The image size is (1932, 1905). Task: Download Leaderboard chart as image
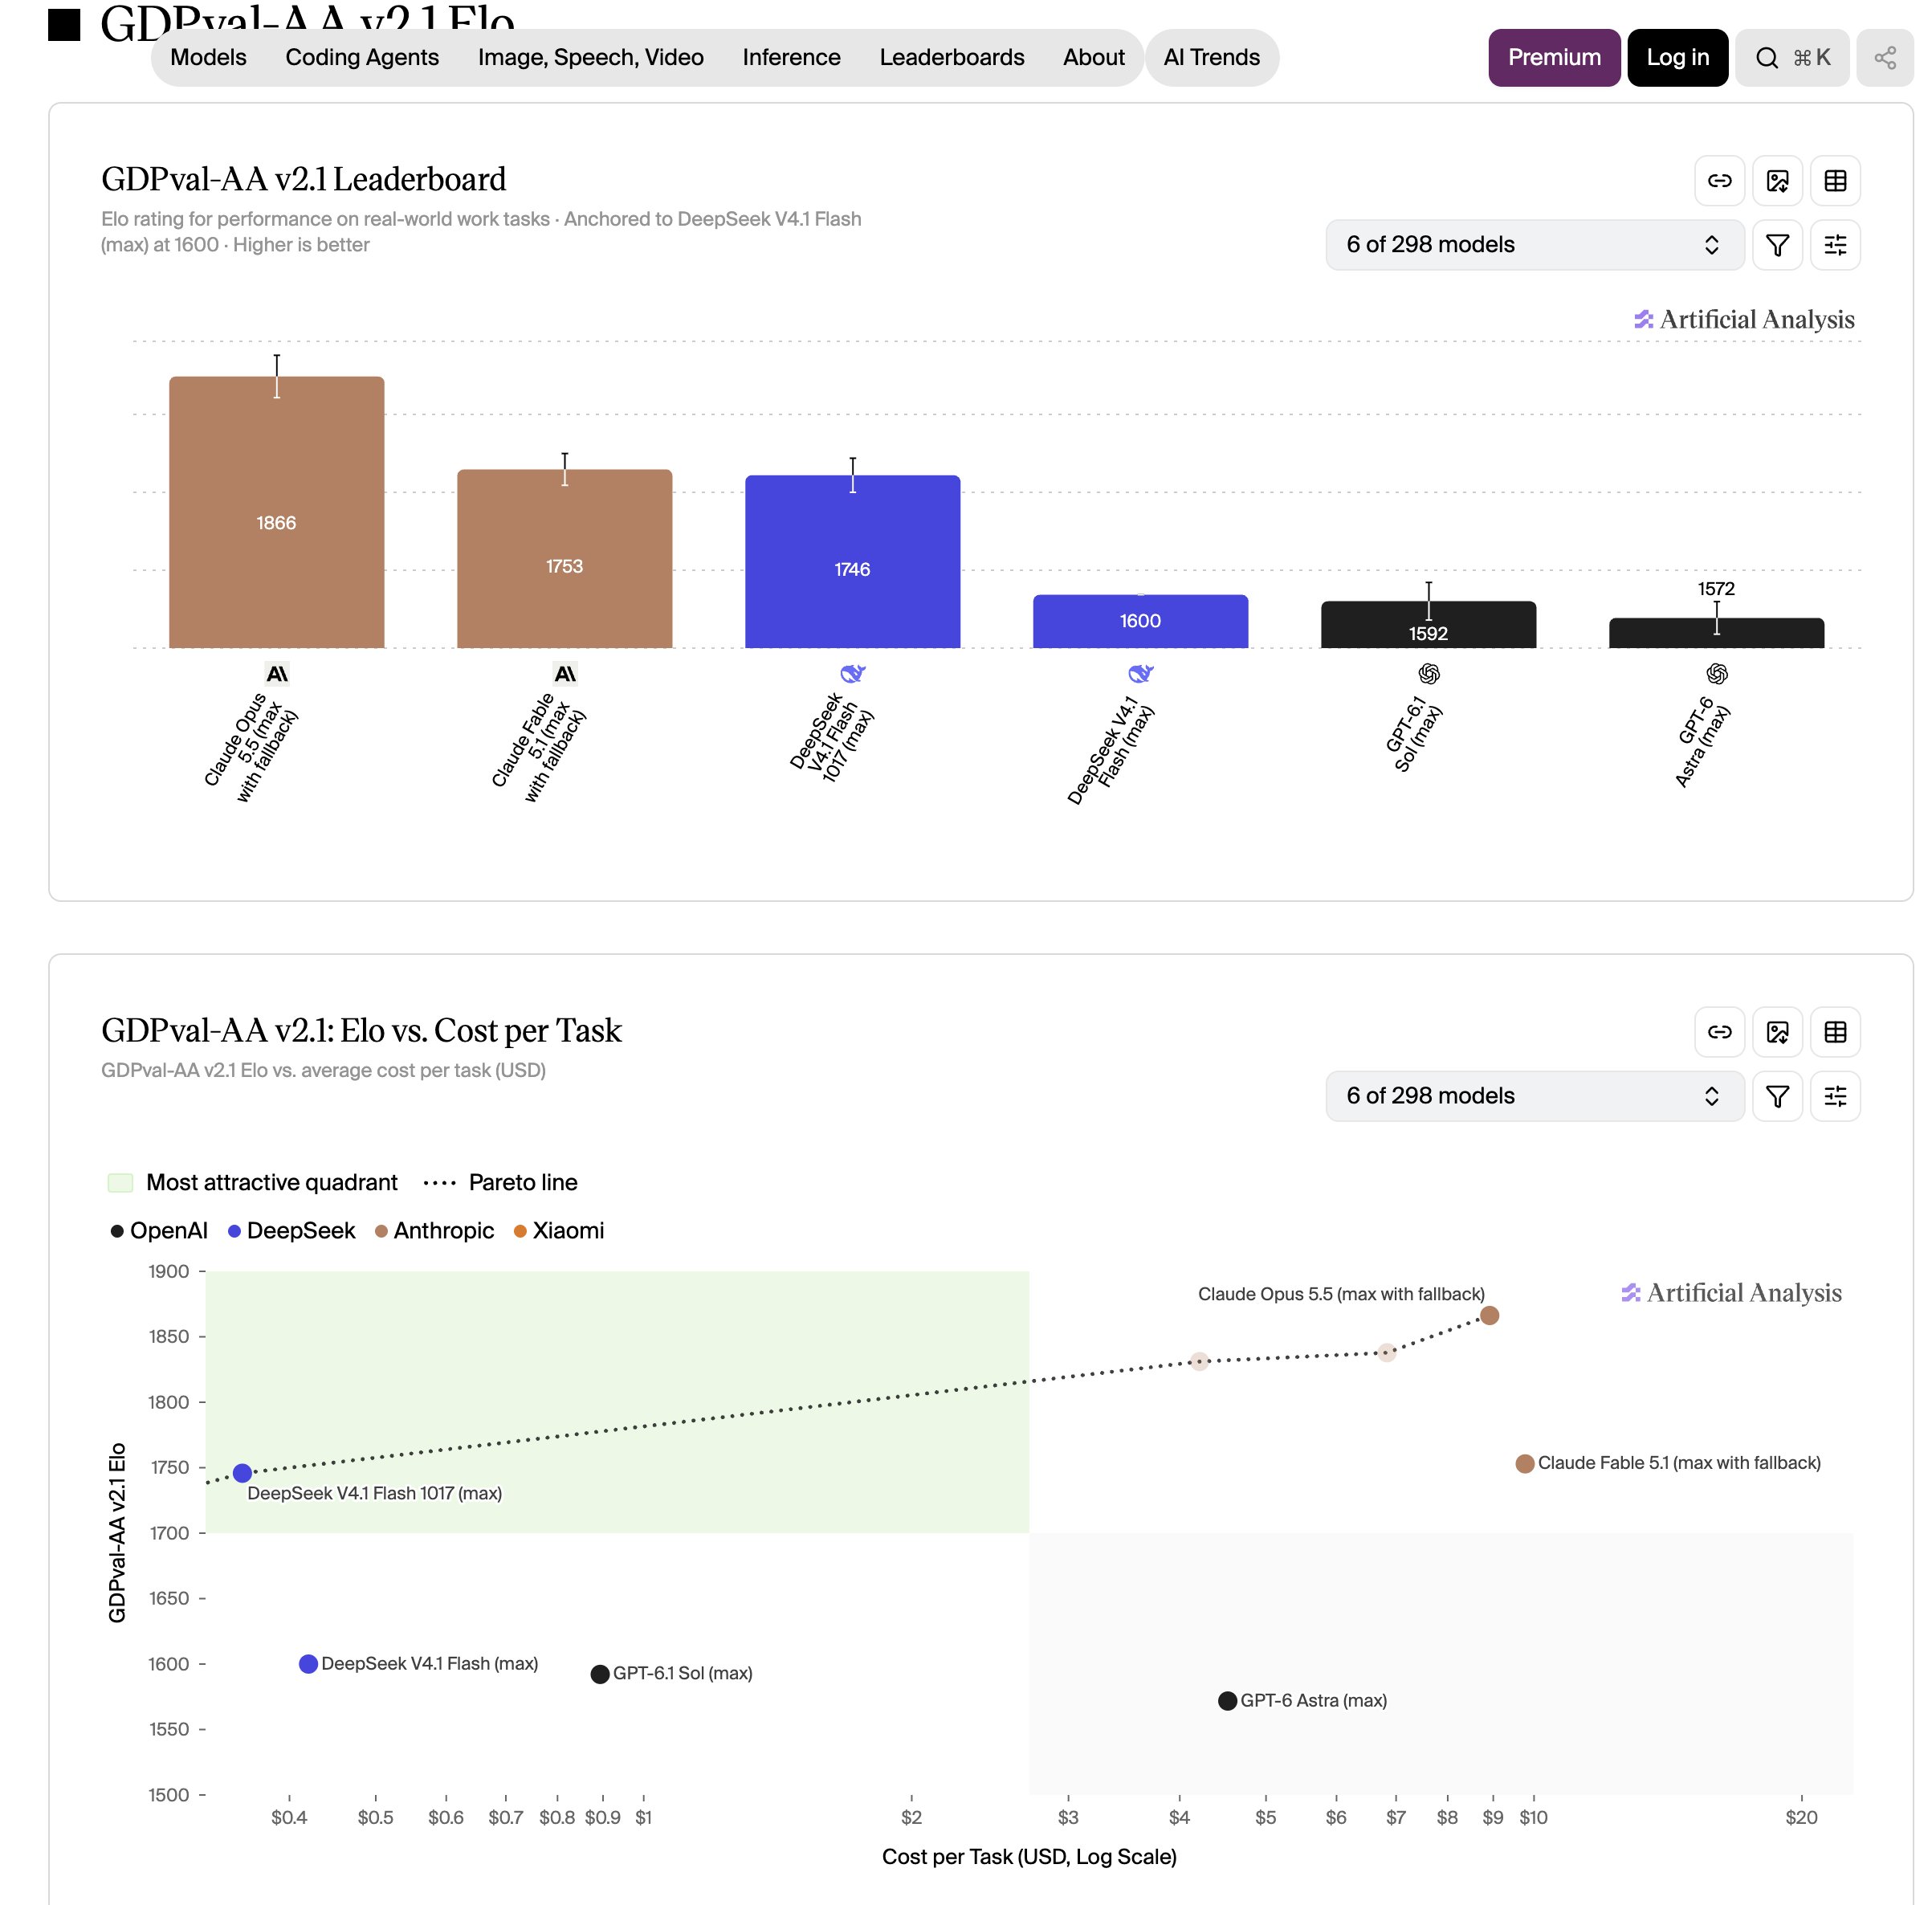[1777, 181]
